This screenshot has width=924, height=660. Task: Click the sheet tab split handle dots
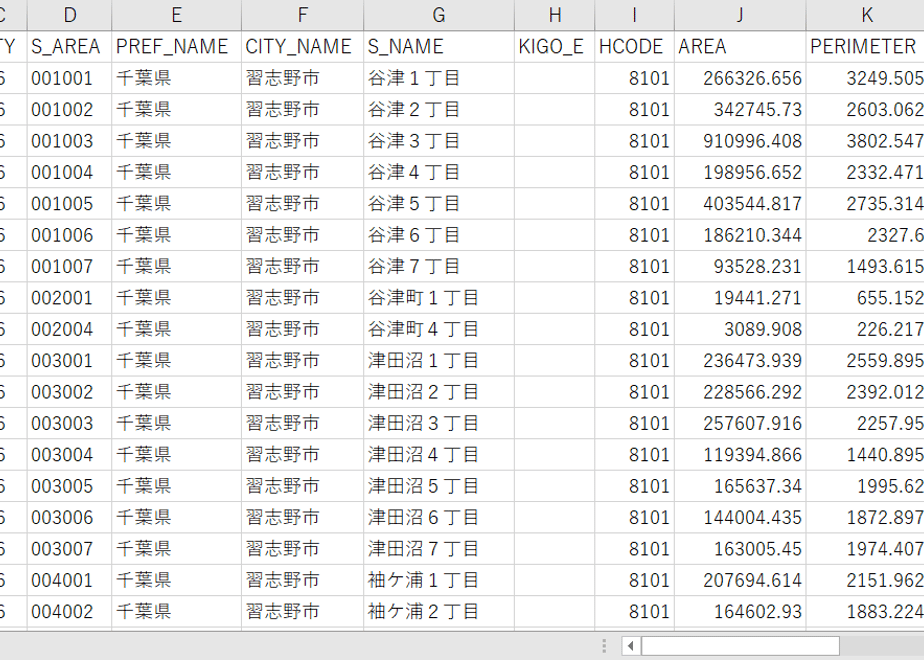coord(604,646)
